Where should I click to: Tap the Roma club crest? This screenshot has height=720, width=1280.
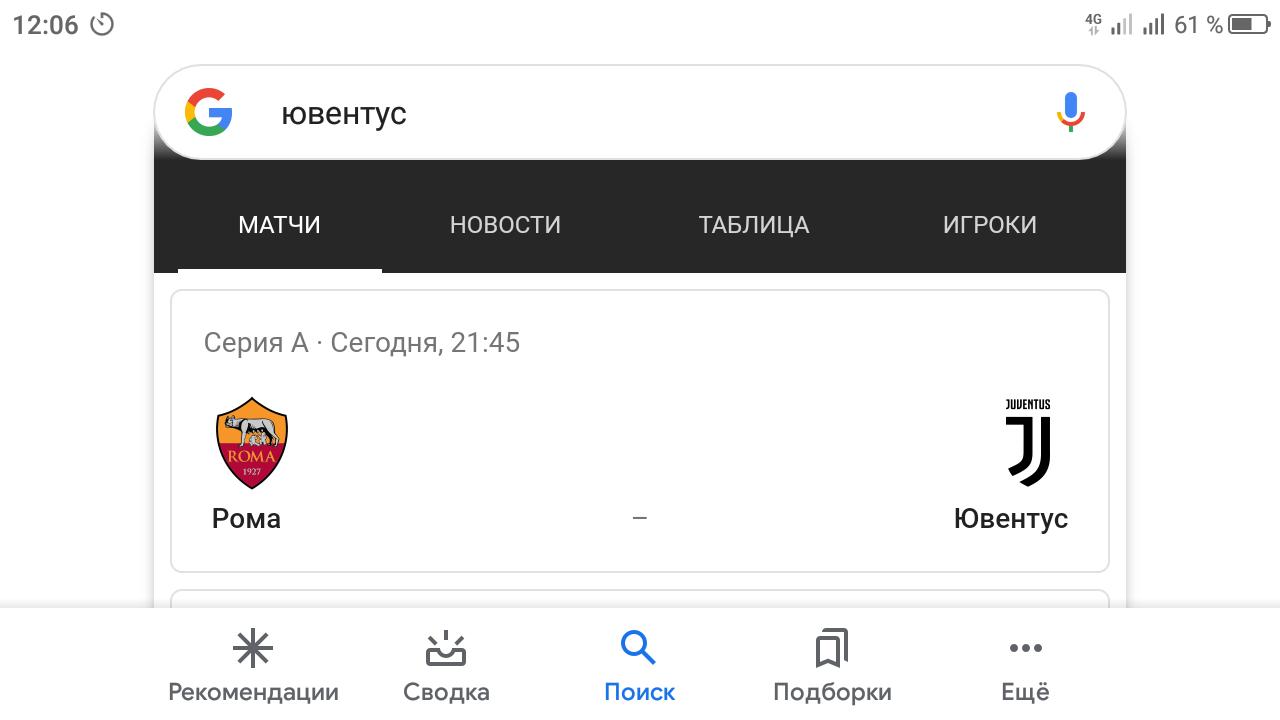(252, 442)
